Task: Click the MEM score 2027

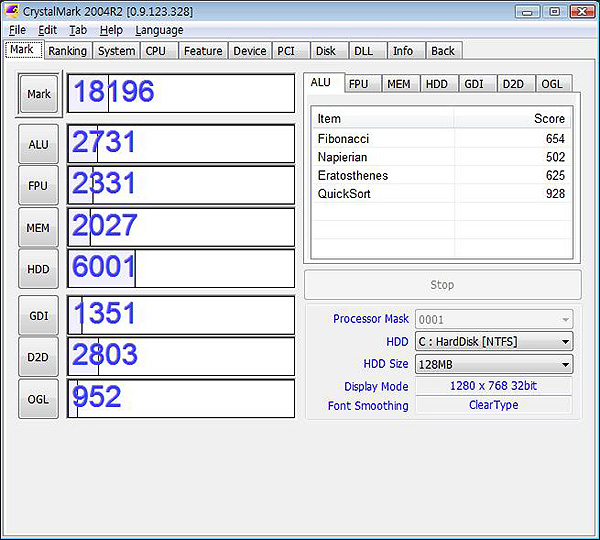Action: [x=104, y=225]
